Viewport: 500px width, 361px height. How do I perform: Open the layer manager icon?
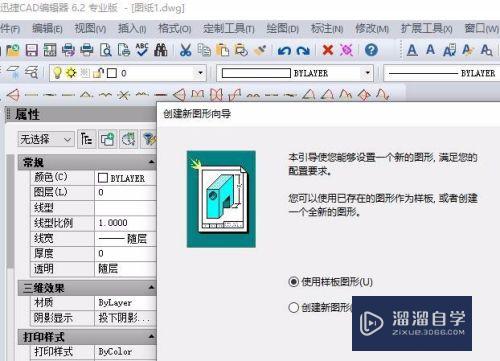[x=14, y=73]
